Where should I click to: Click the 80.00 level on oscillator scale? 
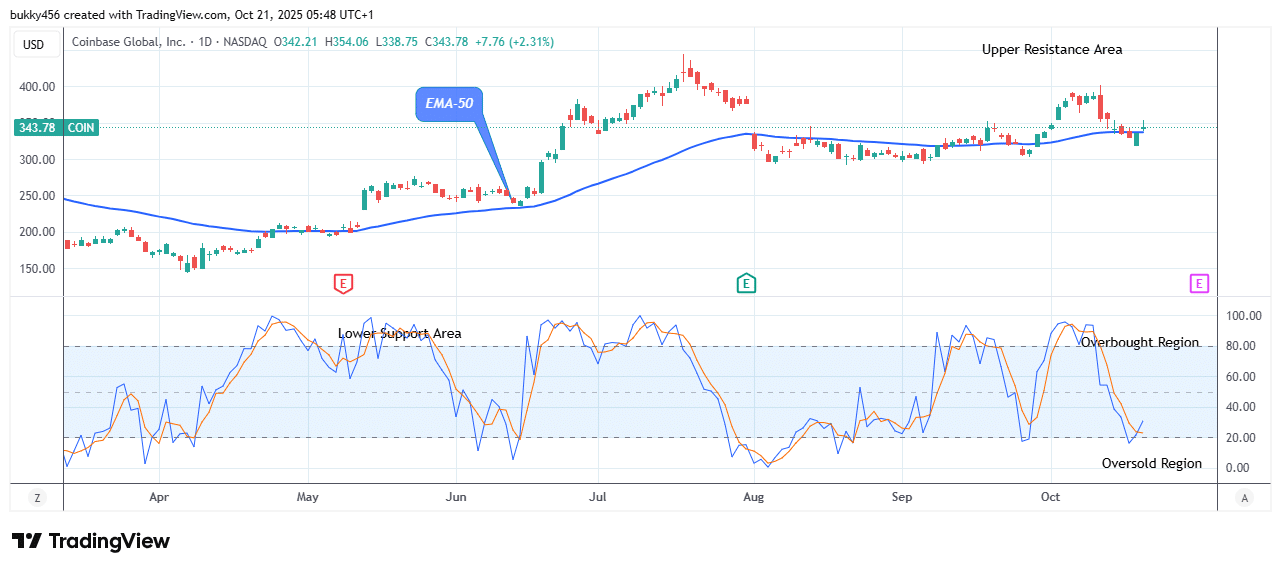tap(1244, 346)
